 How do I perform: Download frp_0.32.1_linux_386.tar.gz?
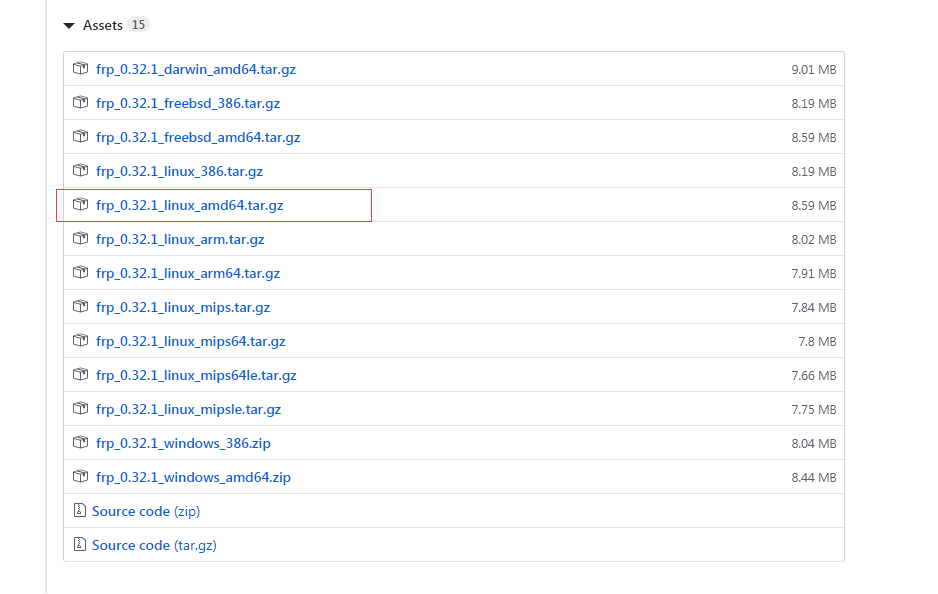pyautogui.click(x=179, y=172)
